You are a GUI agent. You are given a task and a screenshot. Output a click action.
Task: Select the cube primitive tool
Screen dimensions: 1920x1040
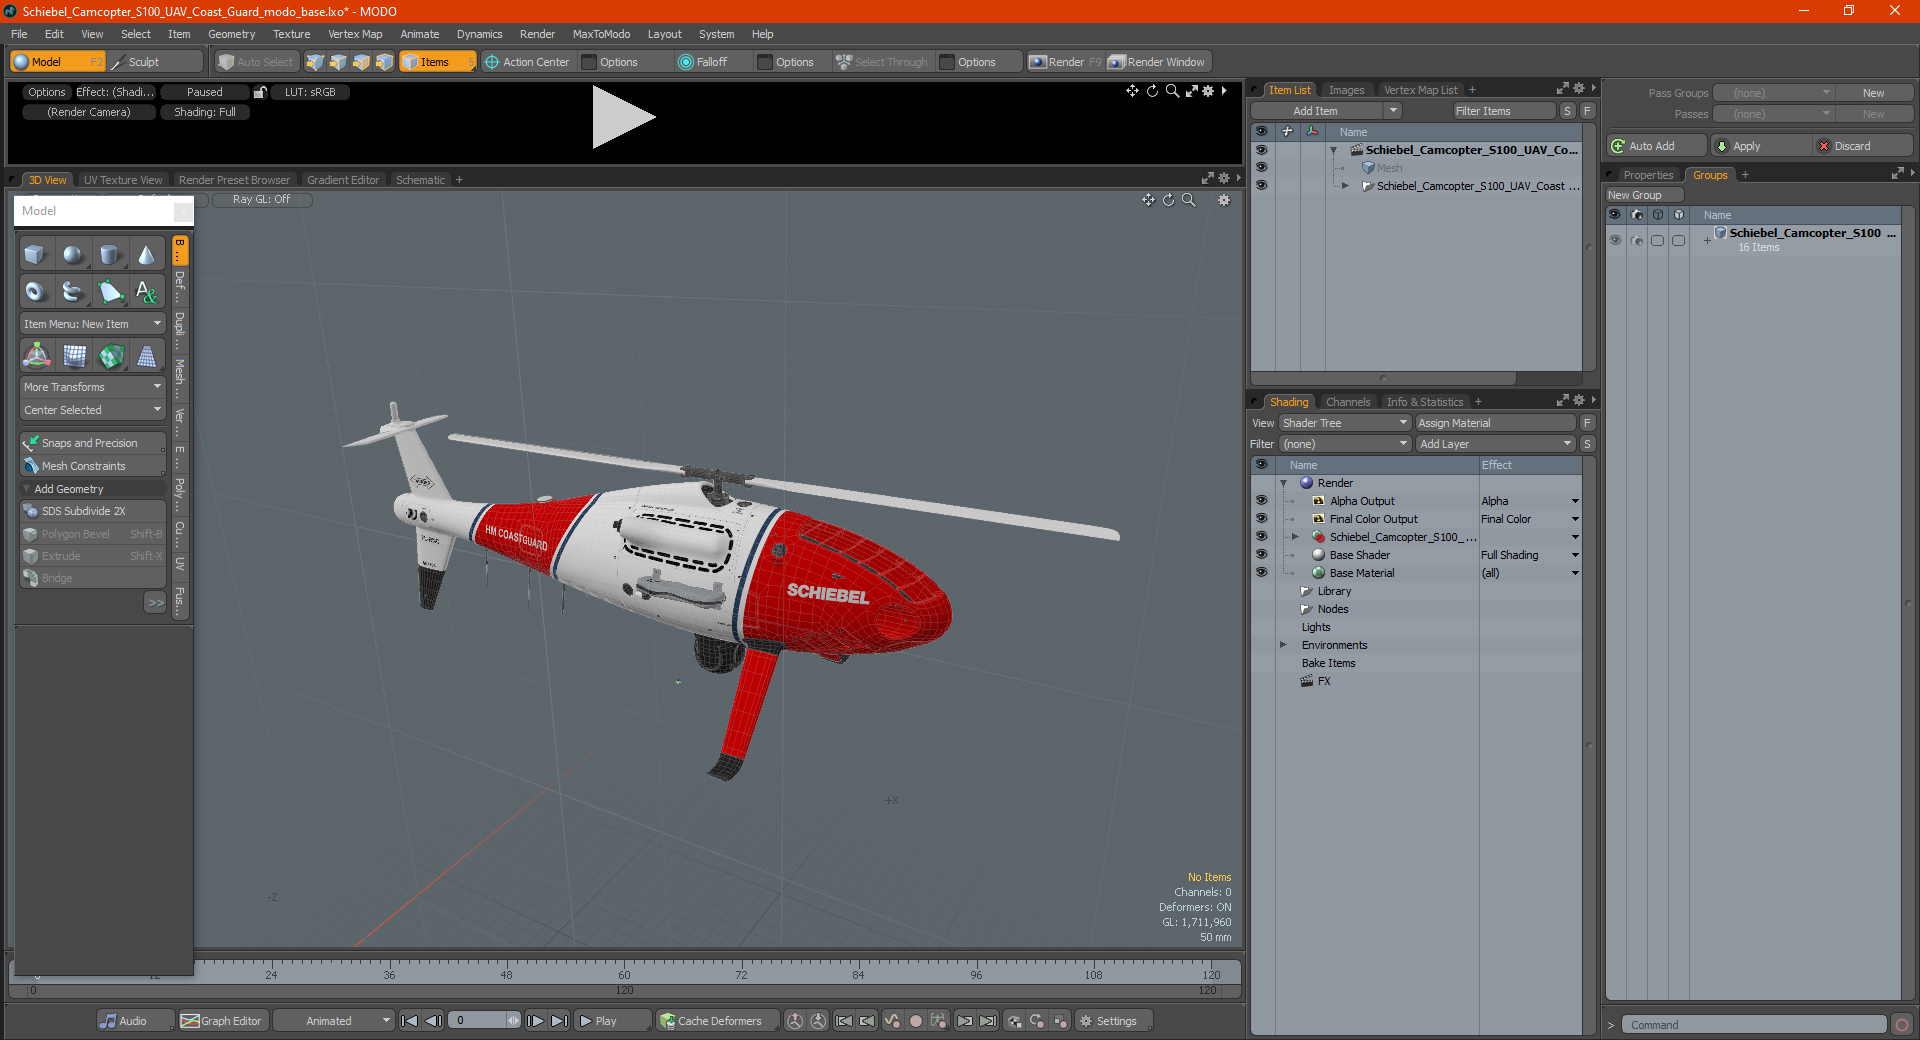point(36,255)
